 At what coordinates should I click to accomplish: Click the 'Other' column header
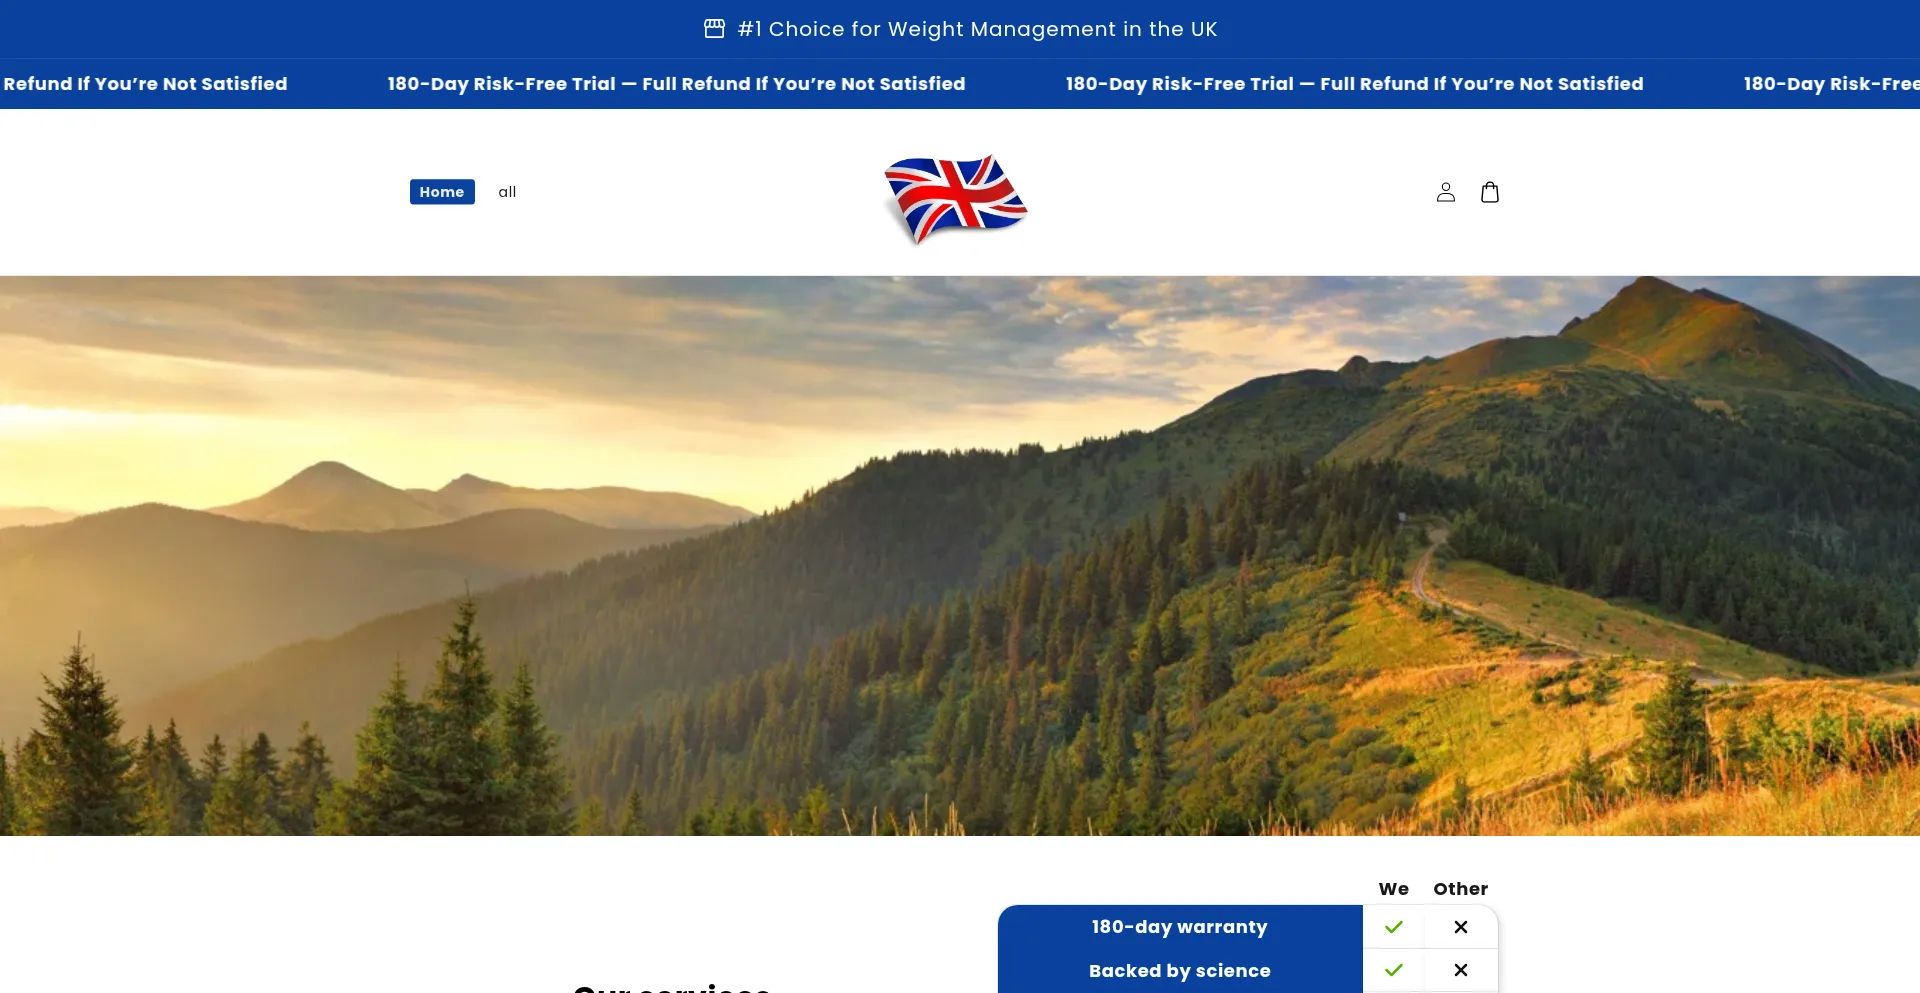(x=1461, y=889)
